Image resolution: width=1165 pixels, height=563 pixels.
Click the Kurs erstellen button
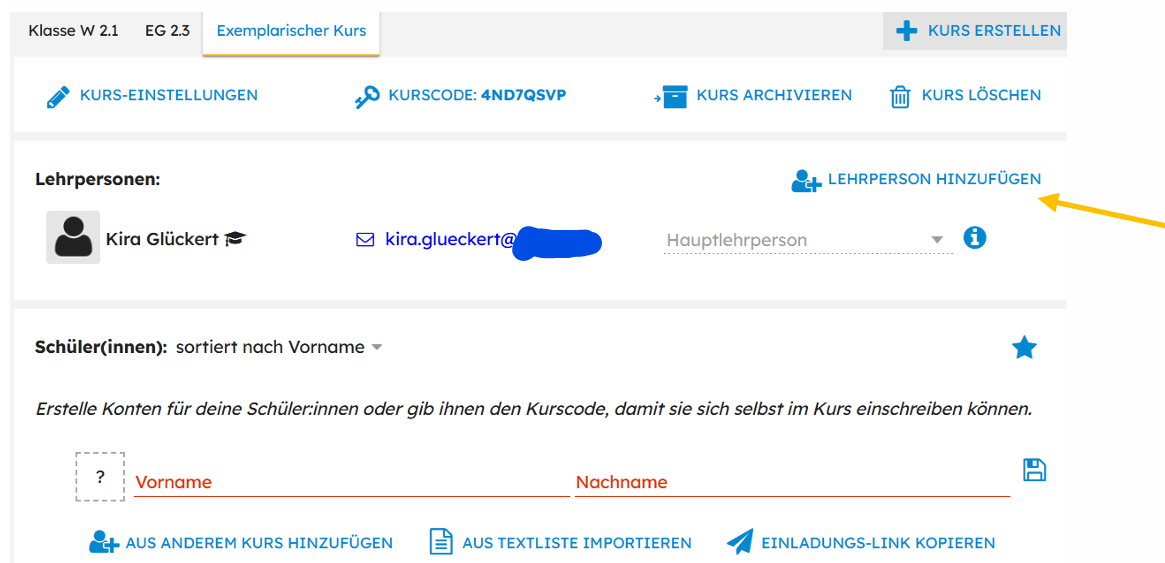(x=977, y=31)
